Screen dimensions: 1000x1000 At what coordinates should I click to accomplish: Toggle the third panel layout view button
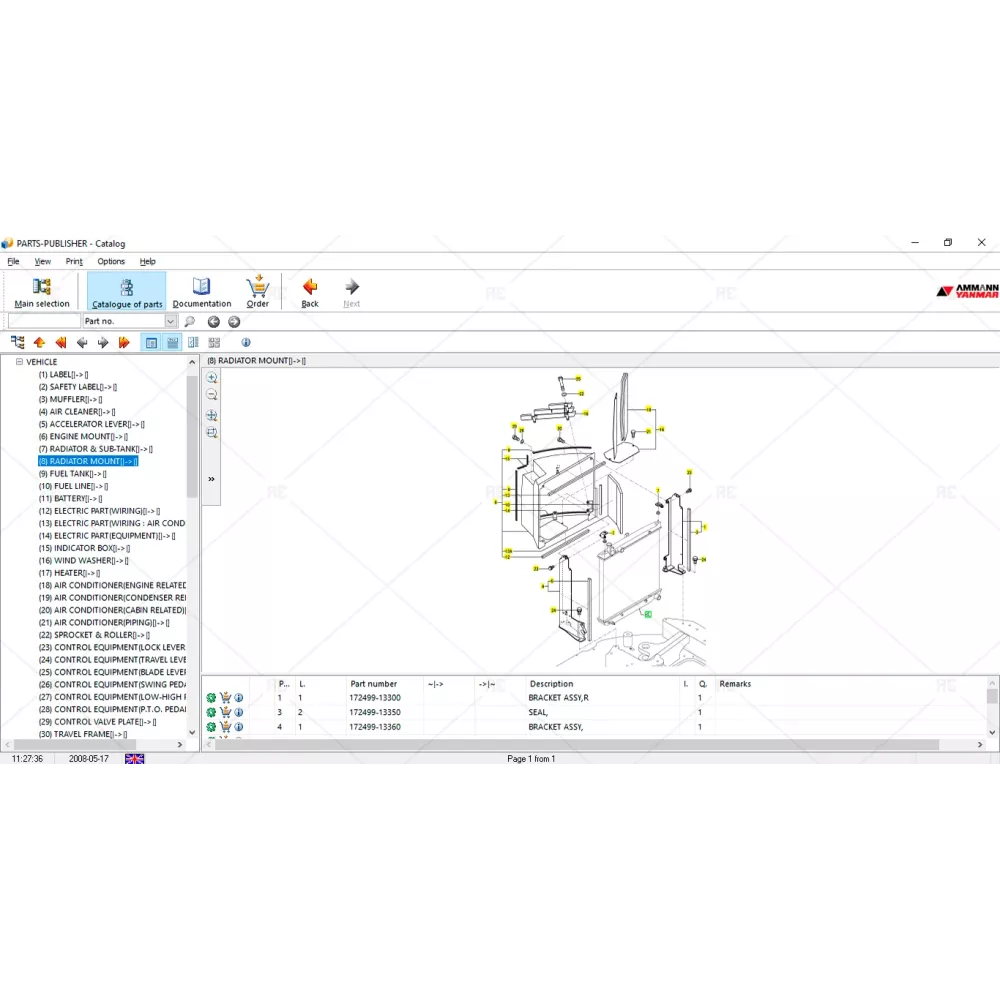tap(193, 343)
